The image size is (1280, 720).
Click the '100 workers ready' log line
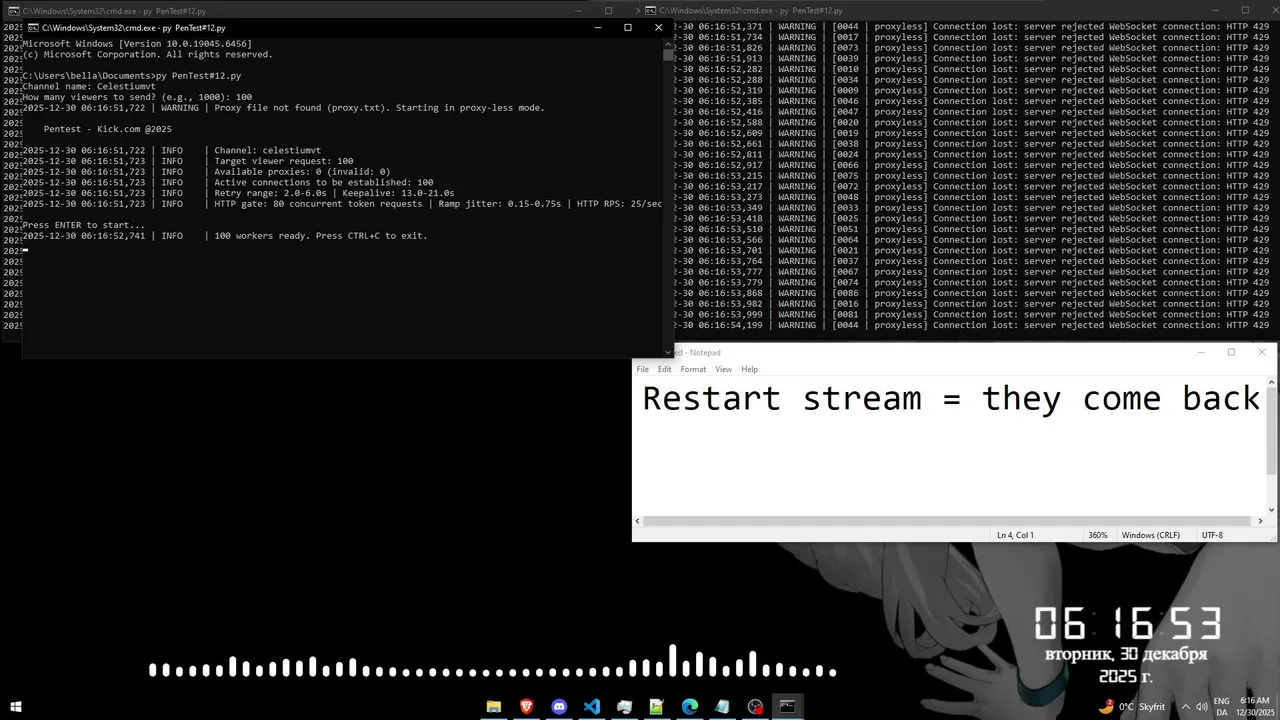[225, 236]
